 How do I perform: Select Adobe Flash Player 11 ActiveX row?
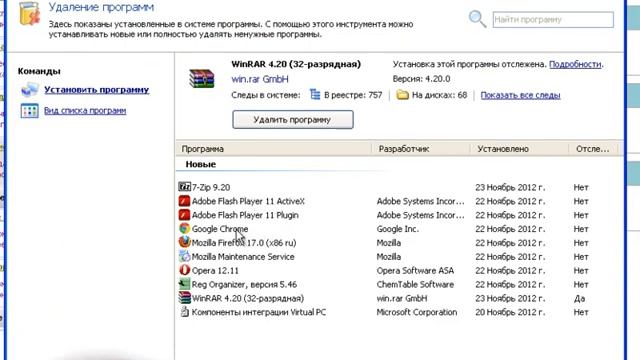pos(399,201)
